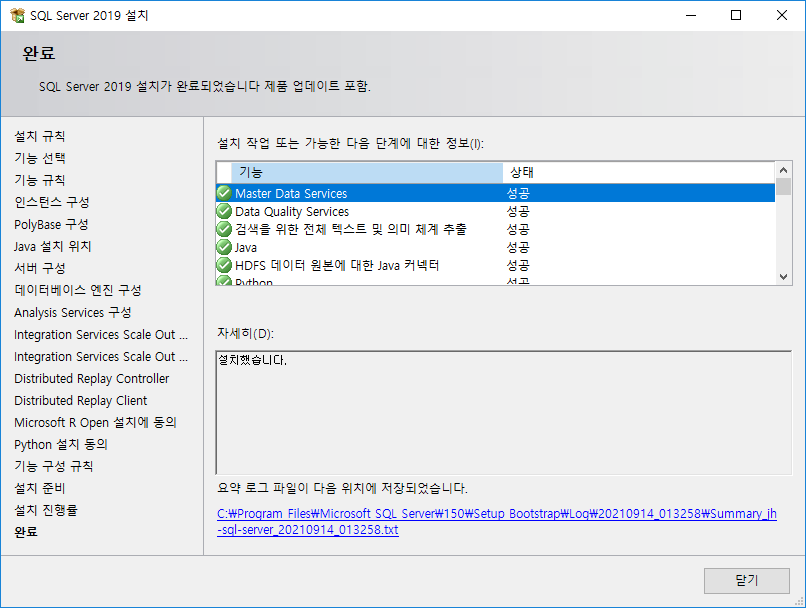Click the 서버 구성 step
Screen dimensions: 806x608
pos(40,268)
